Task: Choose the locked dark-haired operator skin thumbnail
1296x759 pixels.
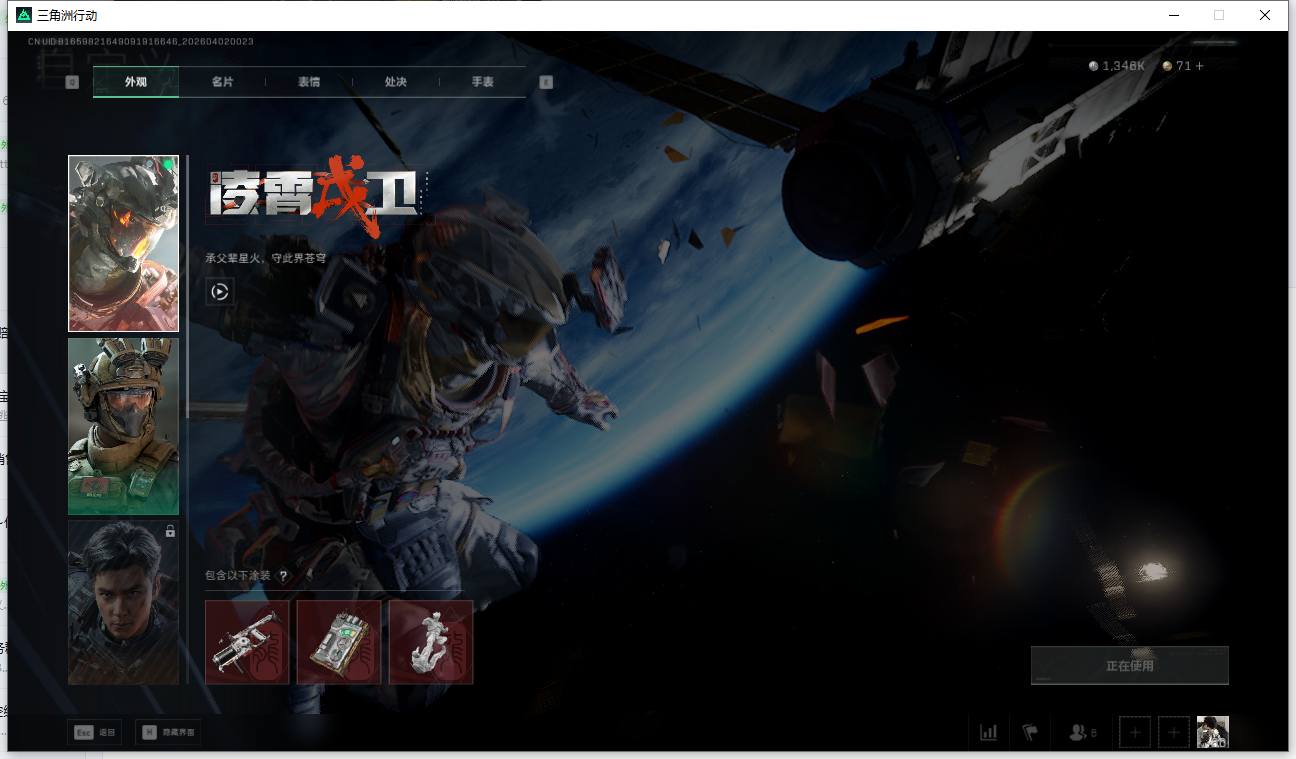Action: pos(123,602)
